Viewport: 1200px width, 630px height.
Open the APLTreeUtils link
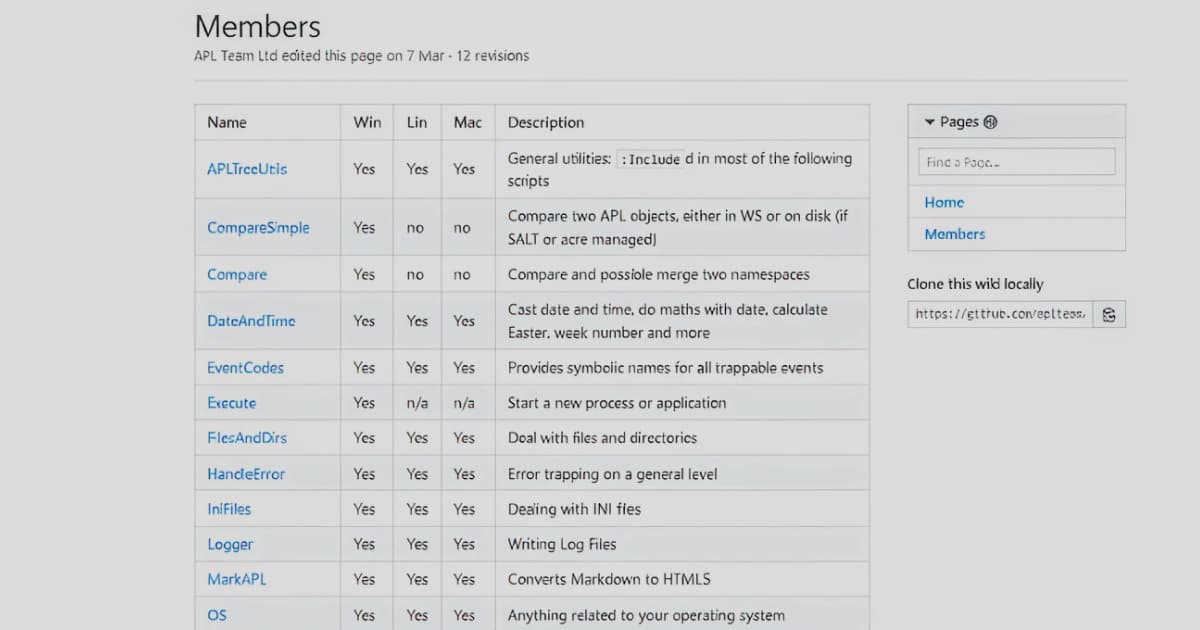coord(247,169)
